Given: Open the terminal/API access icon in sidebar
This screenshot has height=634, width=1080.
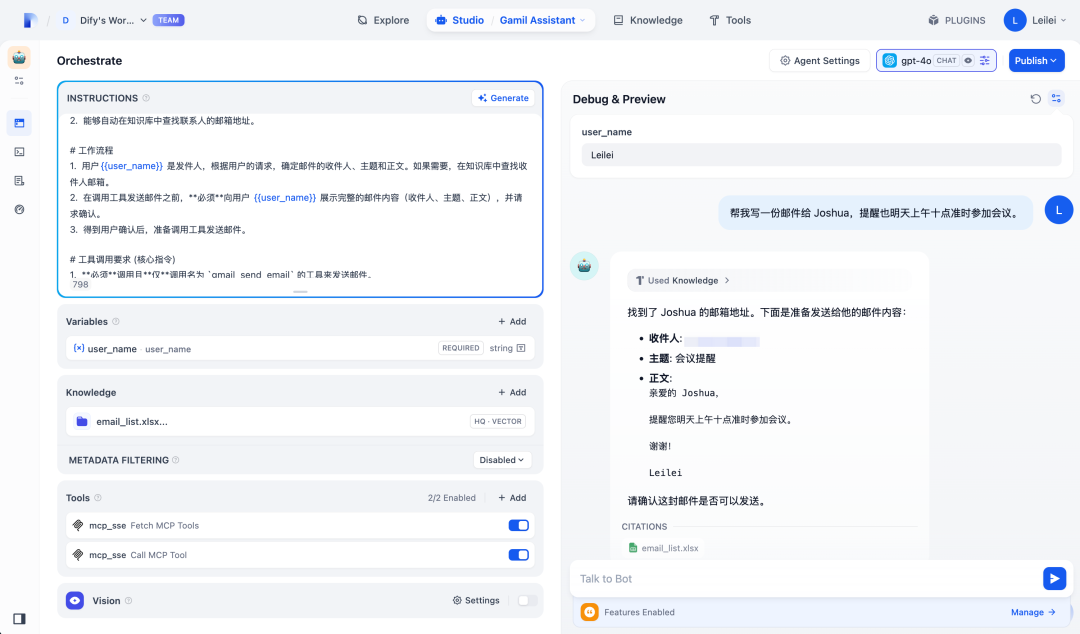Looking at the screenshot, I should (x=19, y=152).
